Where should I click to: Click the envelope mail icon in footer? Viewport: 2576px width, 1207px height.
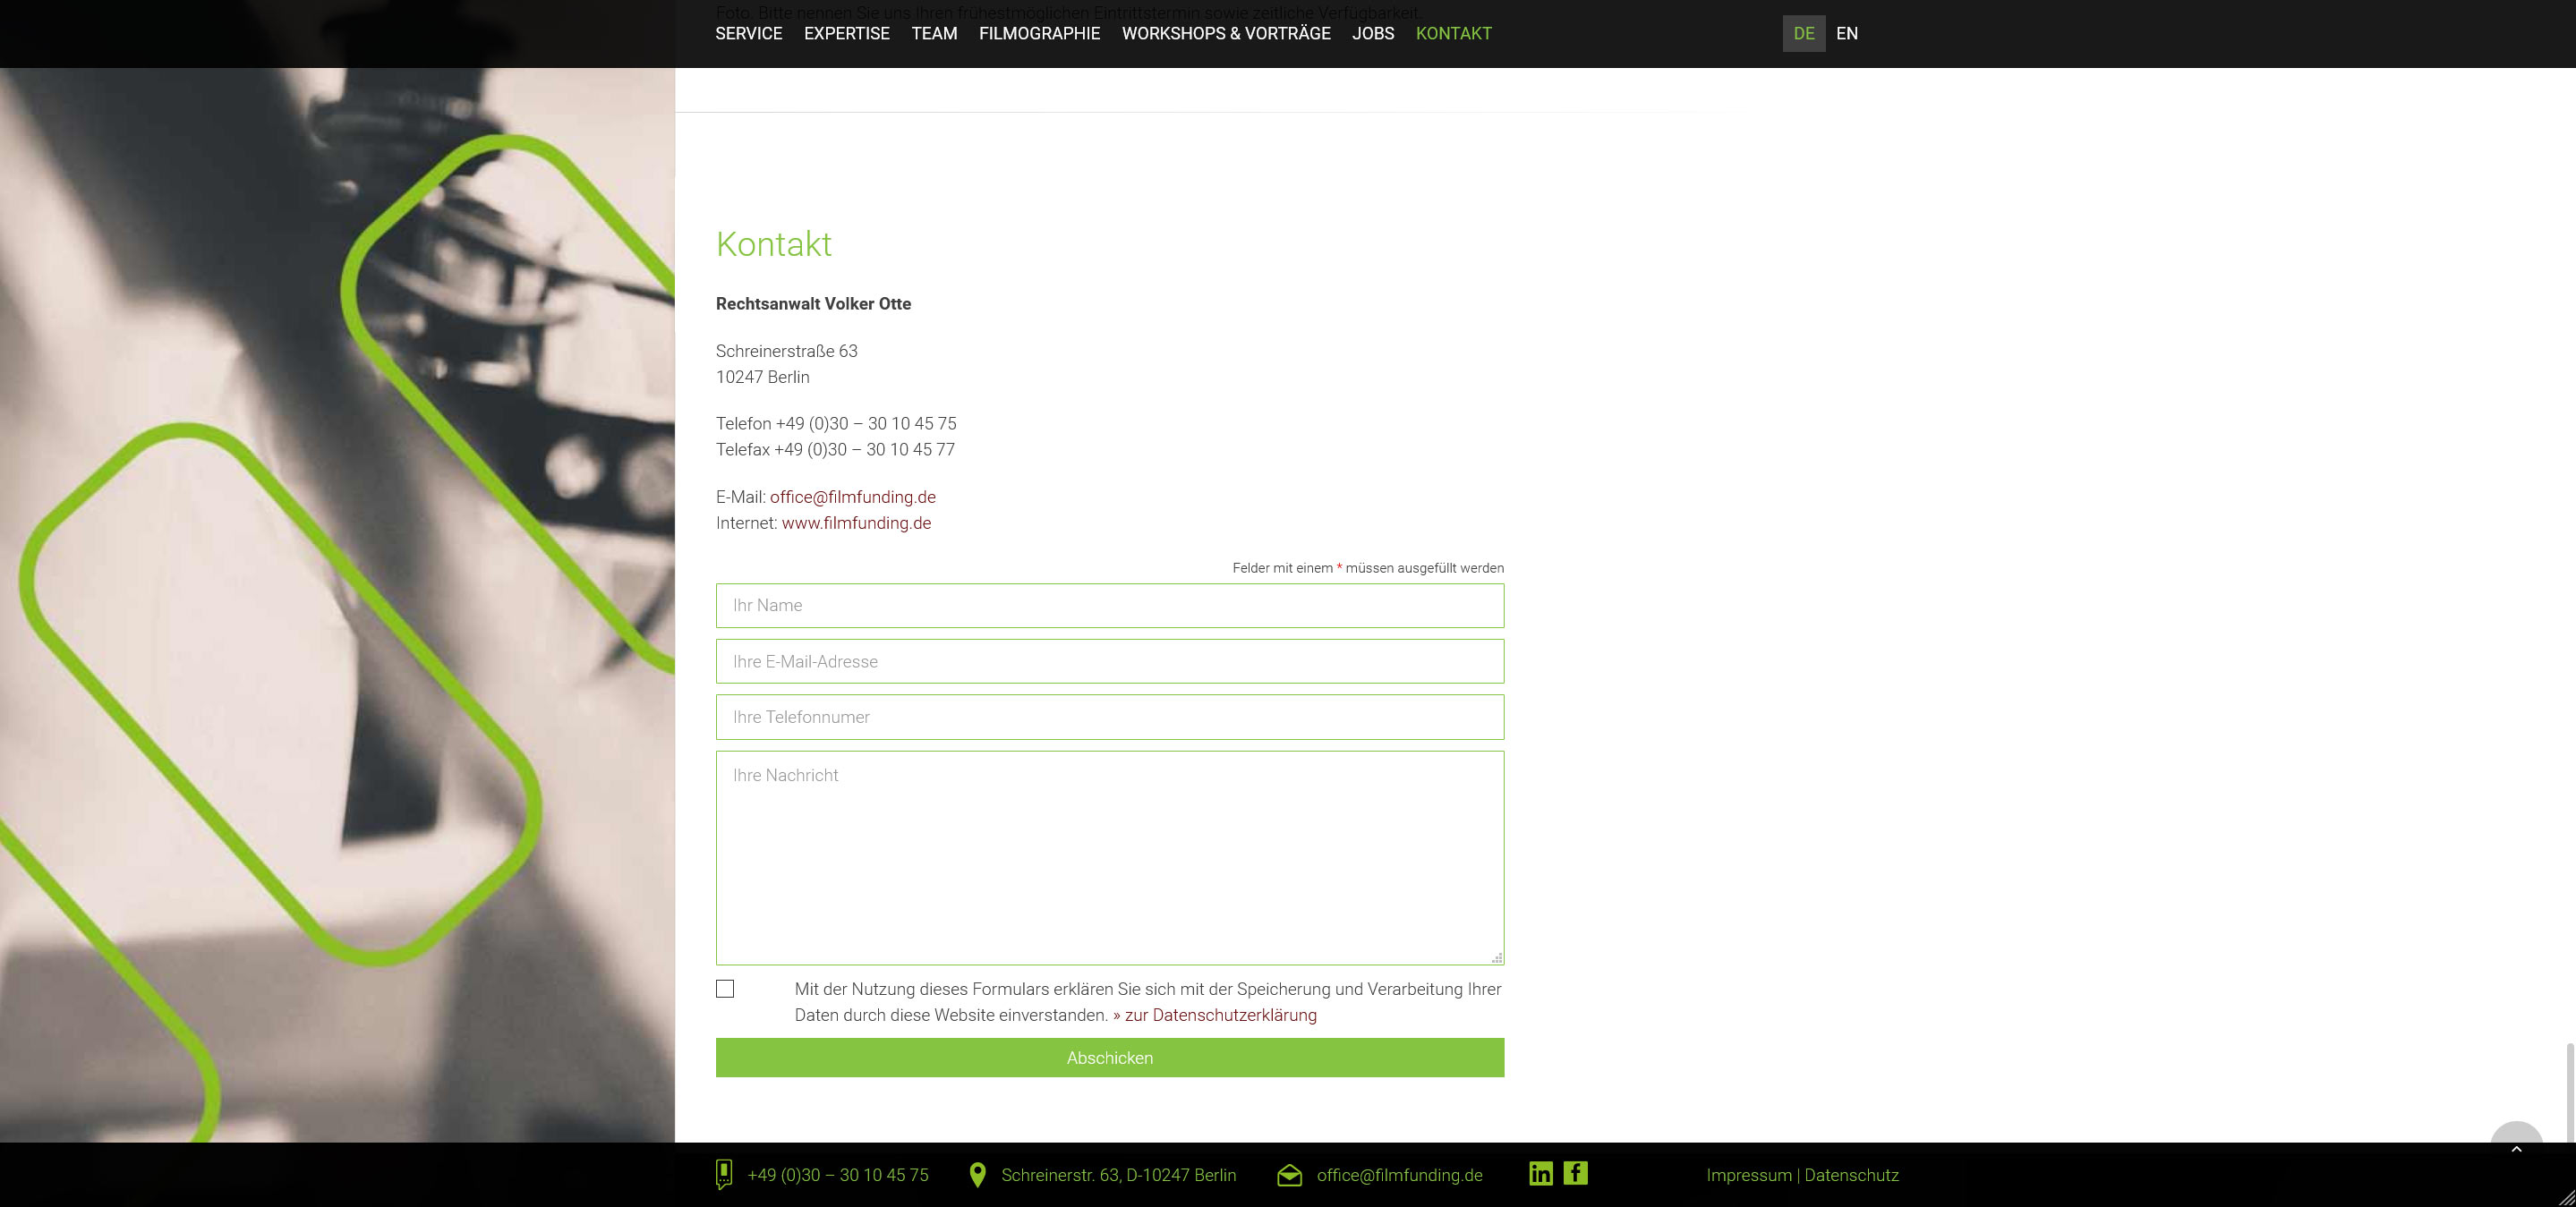tap(1290, 1175)
